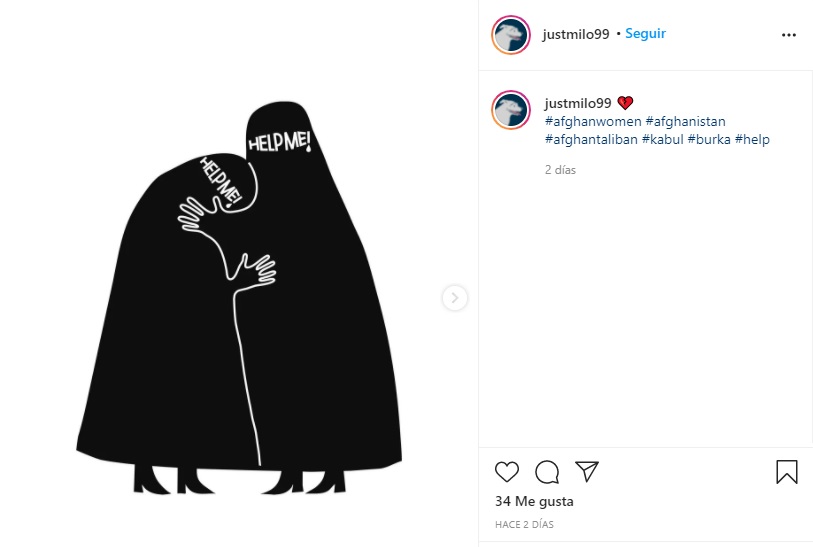
Task: Open comments with the speech bubble icon
Action: [547, 472]
